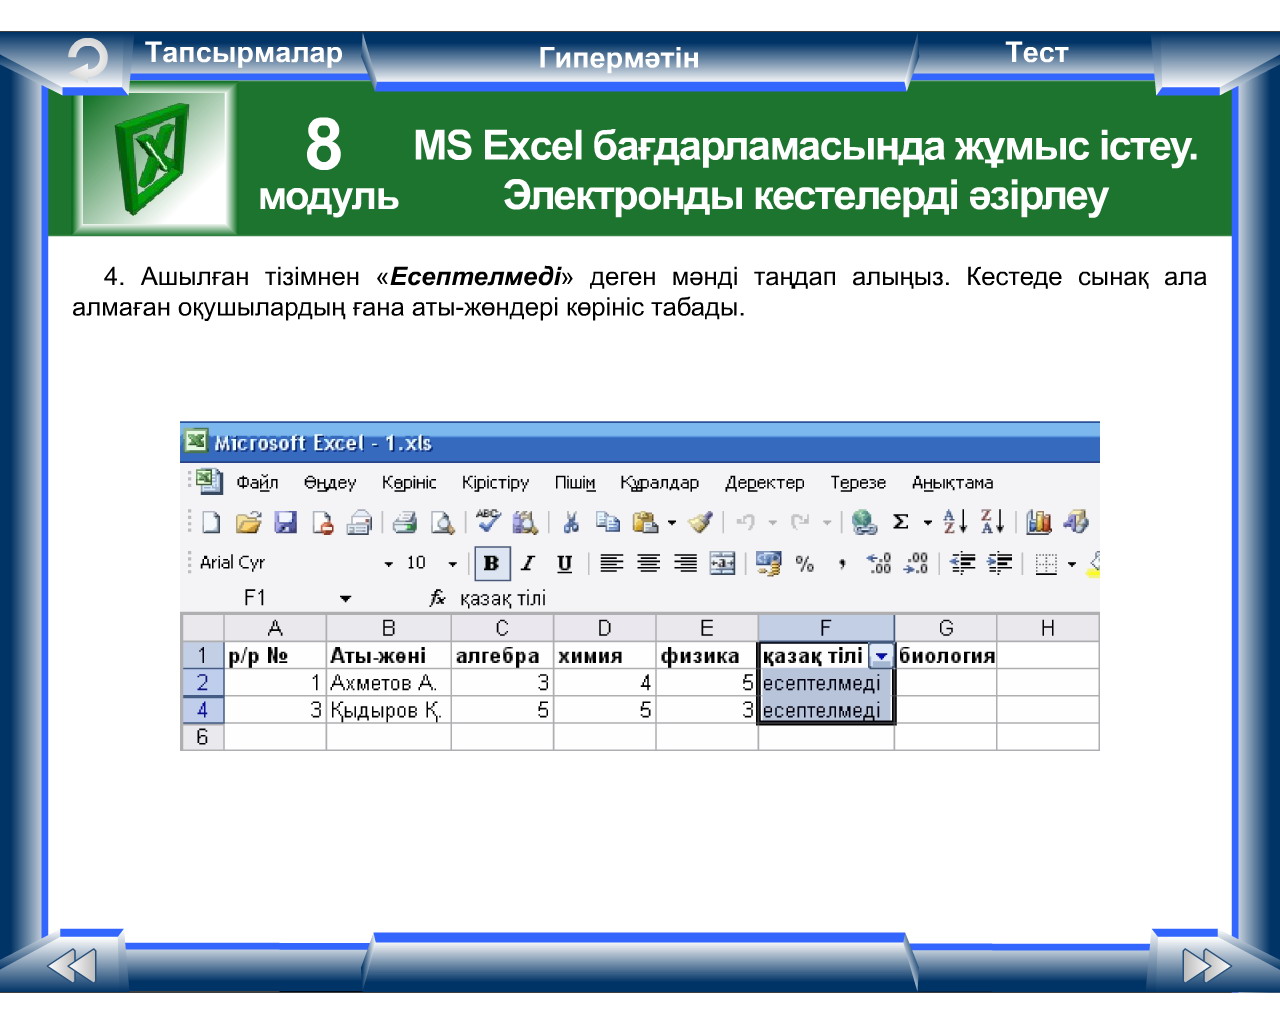Click the Percent style icon
This screenshot has height=1024, width=1280.
[x=805, y=564]
